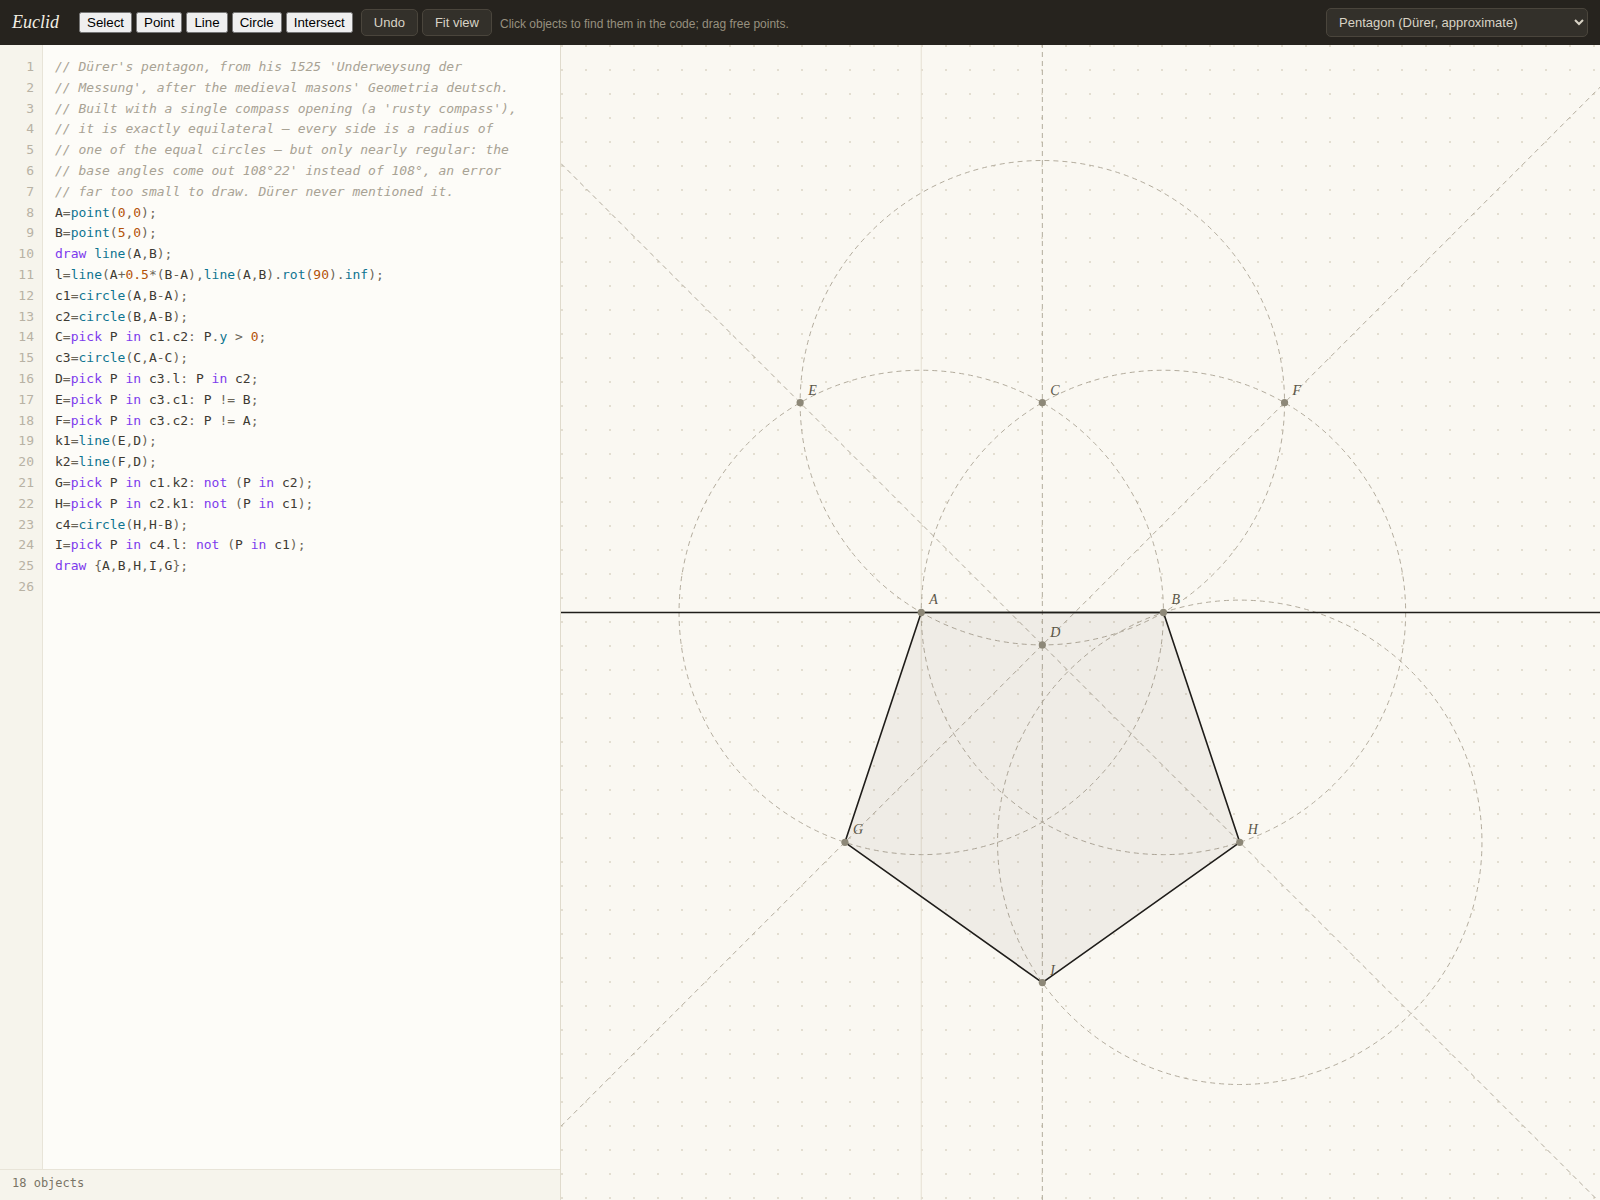1600x1200 pixels.
Task: Click point I at pentagon bottom vertex
Action: point(1042,982)
